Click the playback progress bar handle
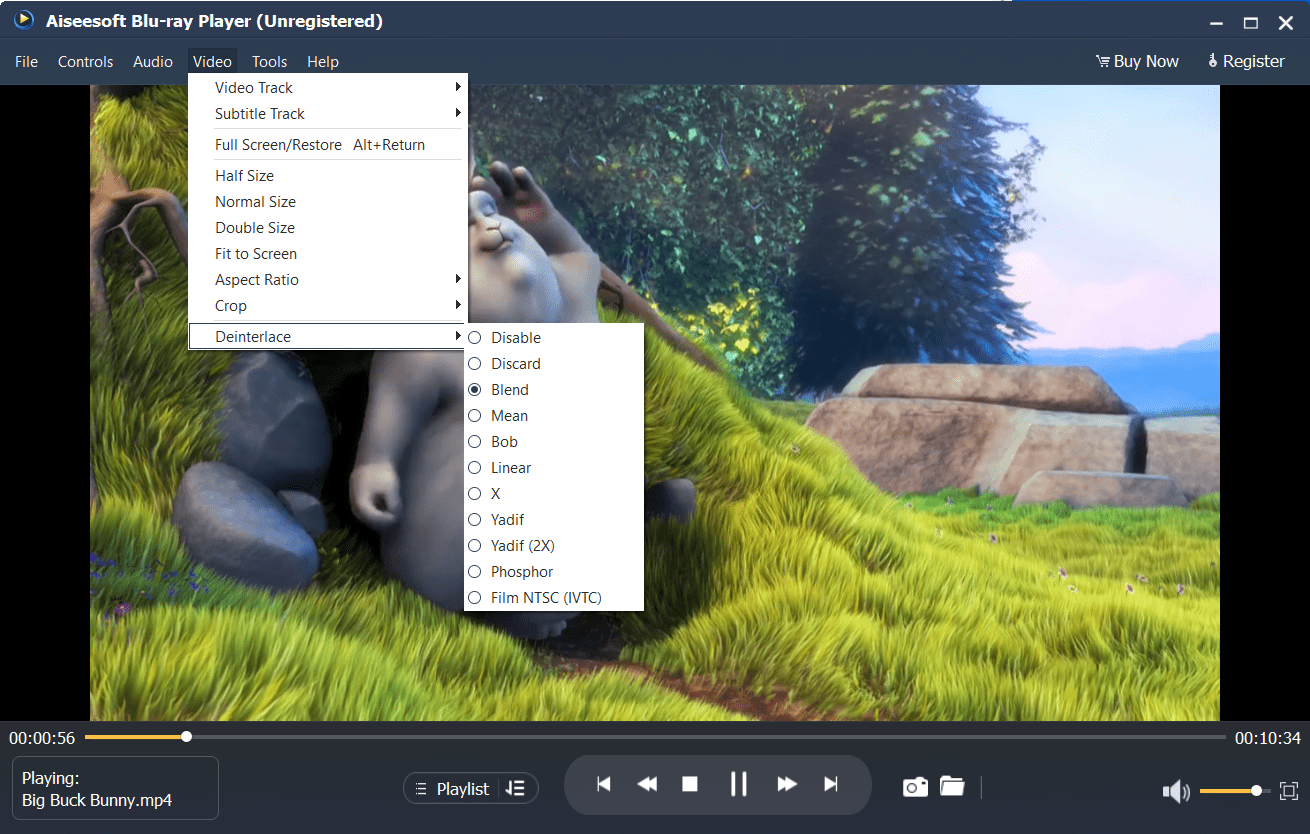This screenshot has width=1310, height=834. point(186,737)
